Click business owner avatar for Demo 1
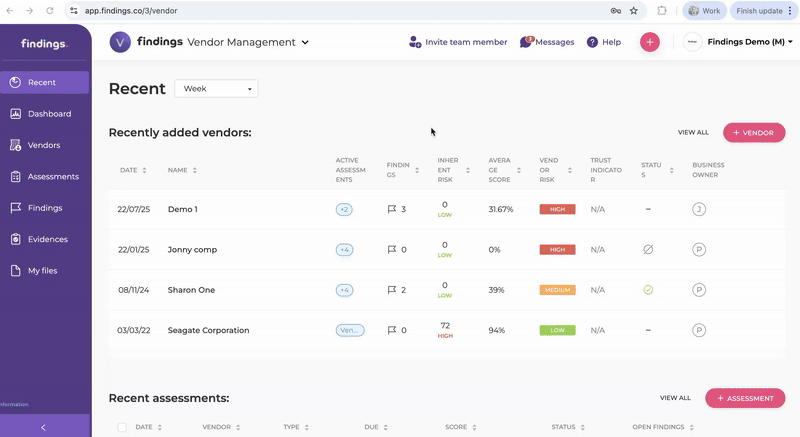 [699, 210]
